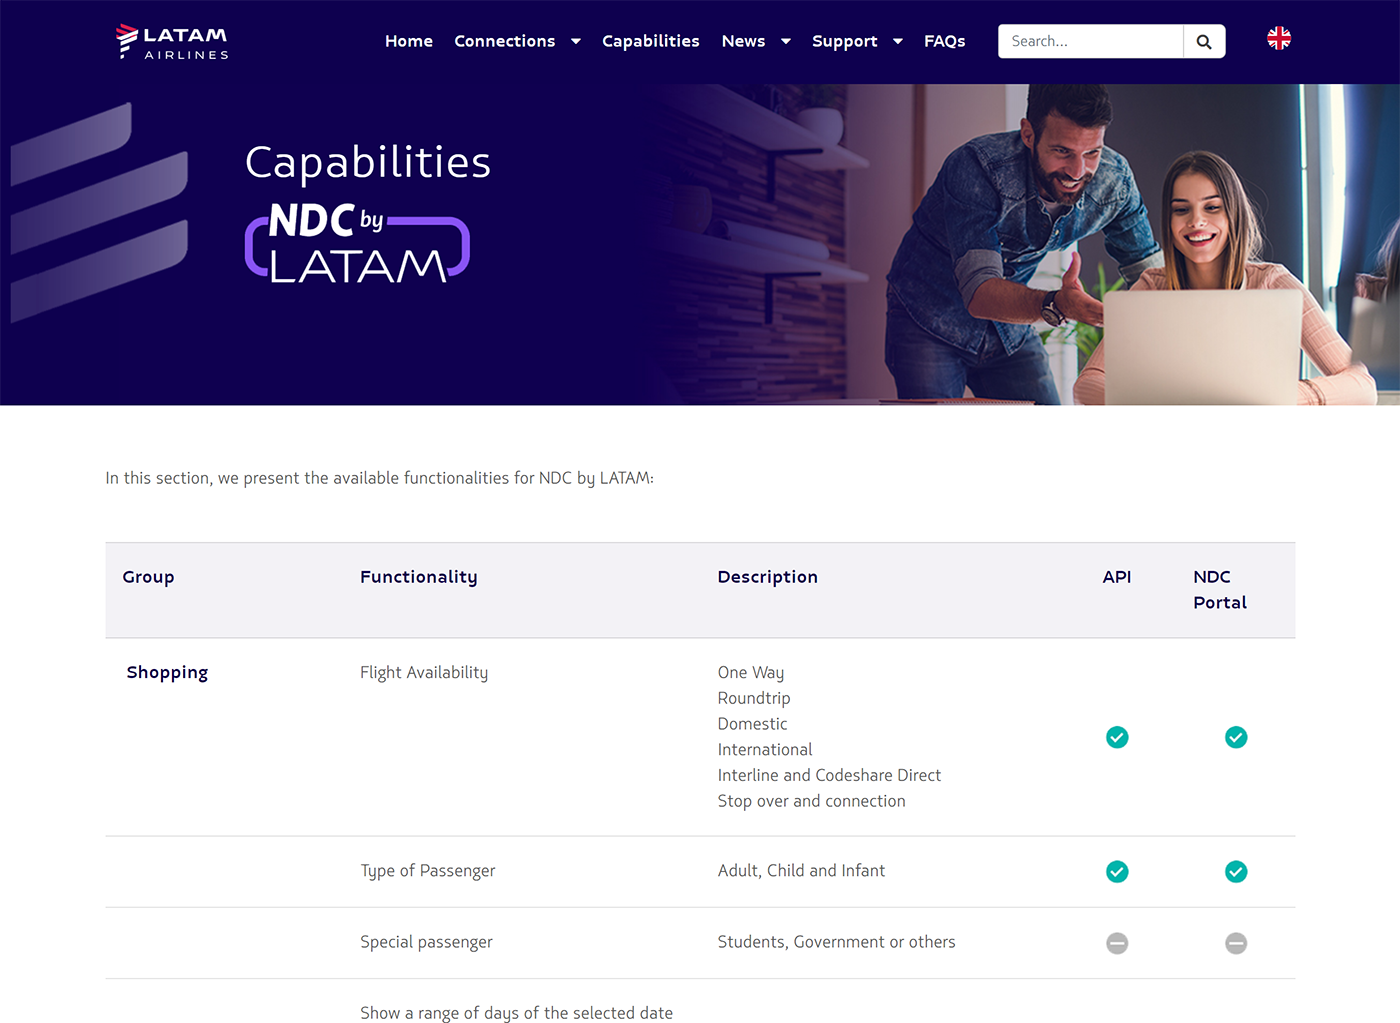Expand the News dropdown arrow
This screenshot has height=1023, width=1400.
[786, 41]
